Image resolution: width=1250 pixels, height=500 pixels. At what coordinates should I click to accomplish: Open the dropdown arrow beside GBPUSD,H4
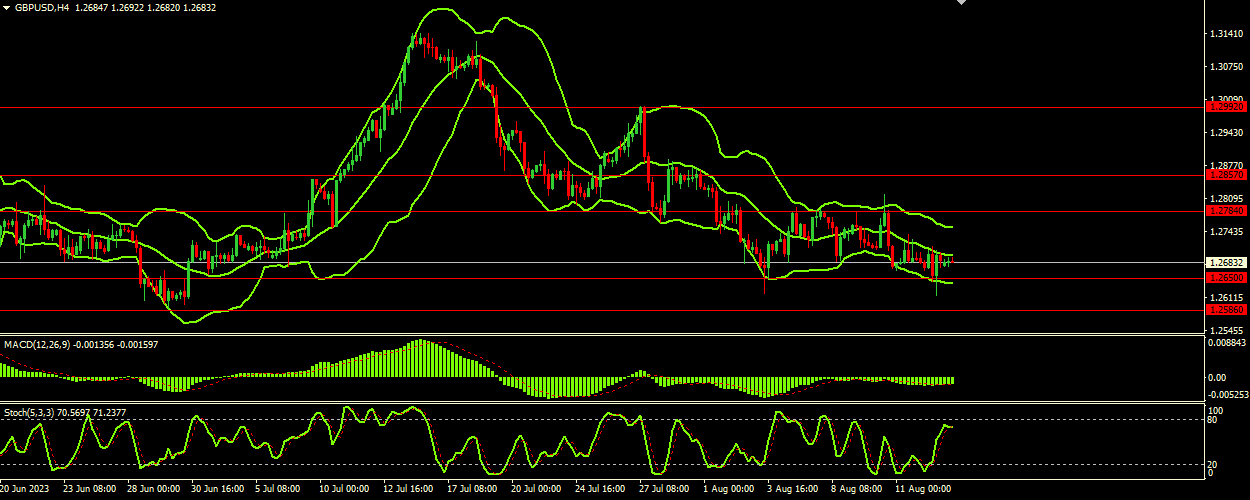click(x=6, y=7)
